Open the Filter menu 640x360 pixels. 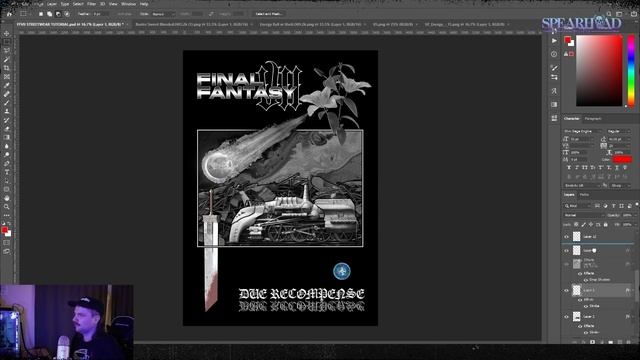[x=91, y=4]
